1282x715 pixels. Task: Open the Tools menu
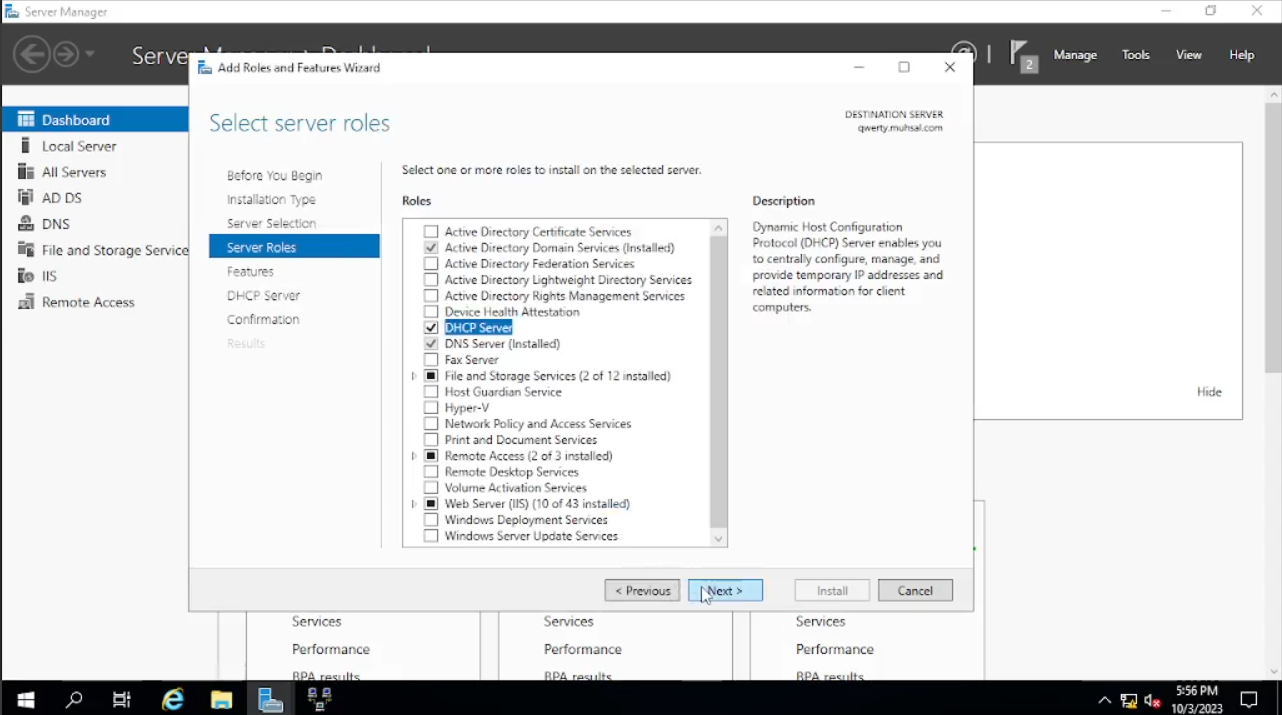1135,55
